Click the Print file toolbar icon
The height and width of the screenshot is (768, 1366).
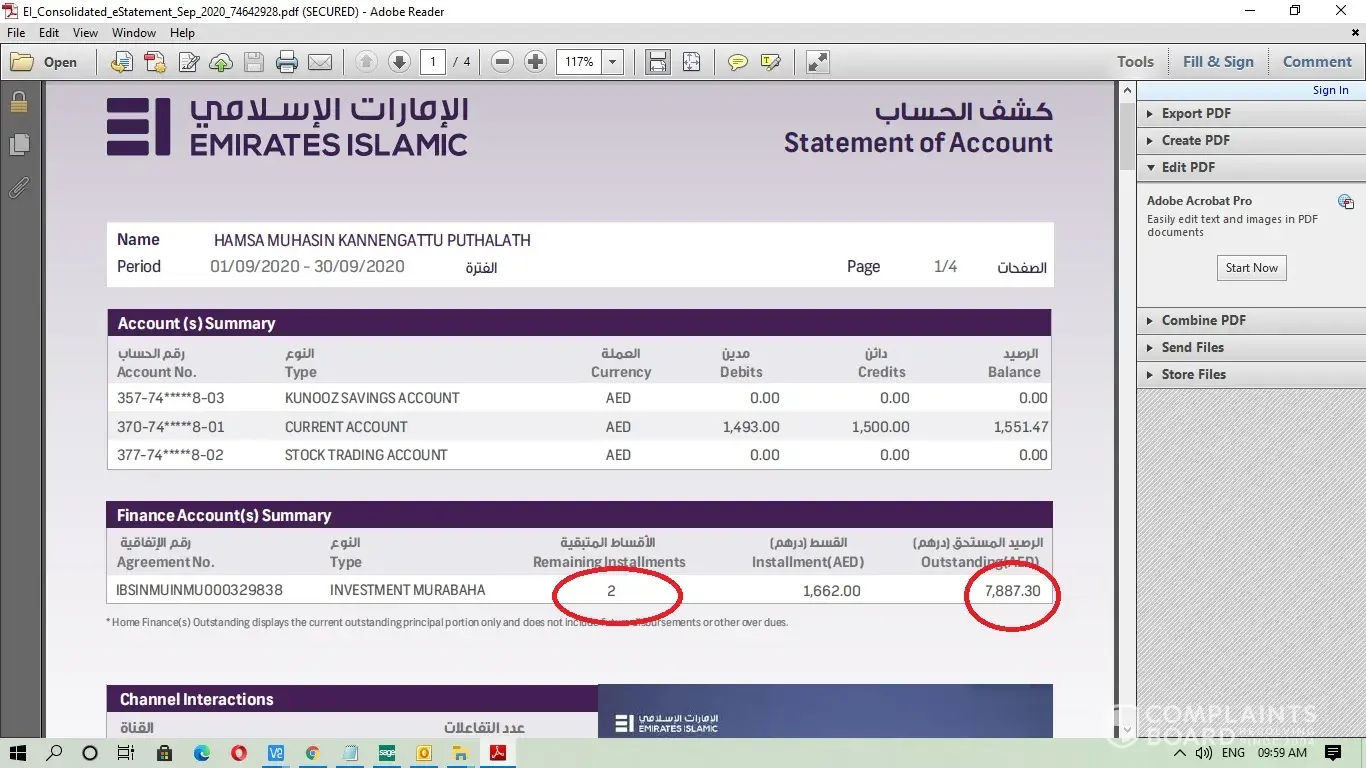click(x=287, y=62)
